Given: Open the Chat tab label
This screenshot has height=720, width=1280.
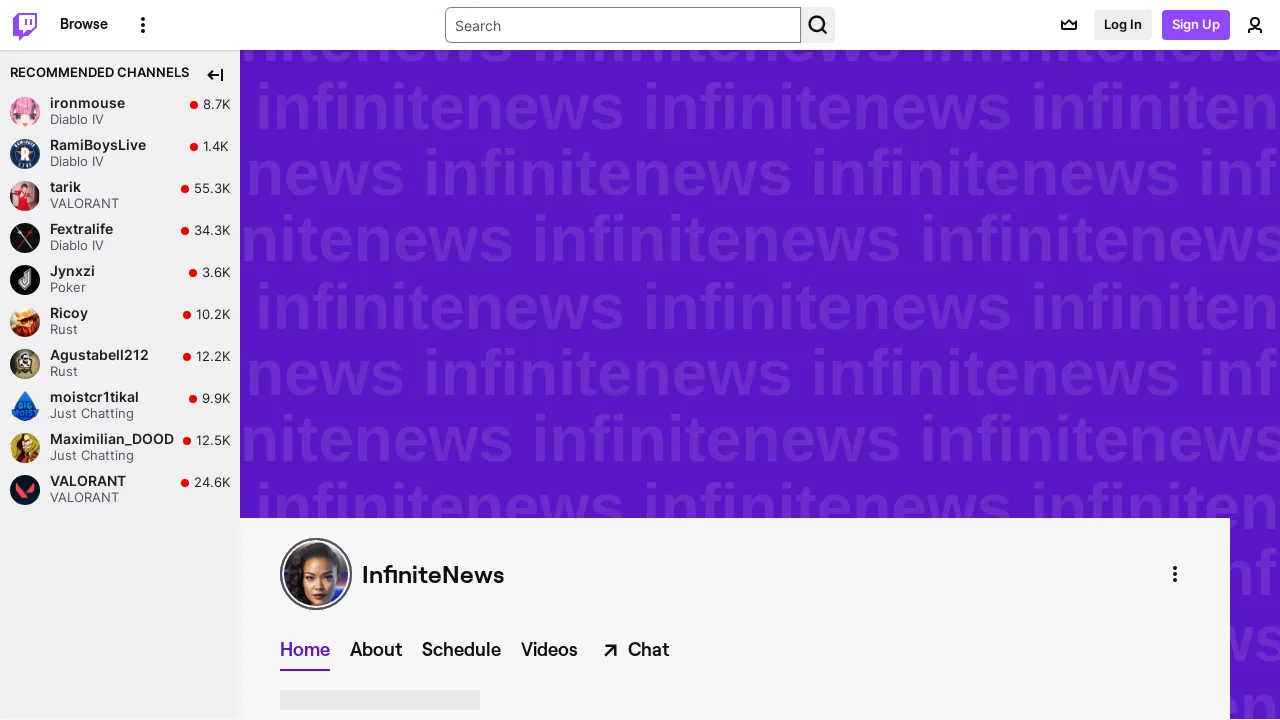Looking at the screenshot, I should tap(648, 650).
